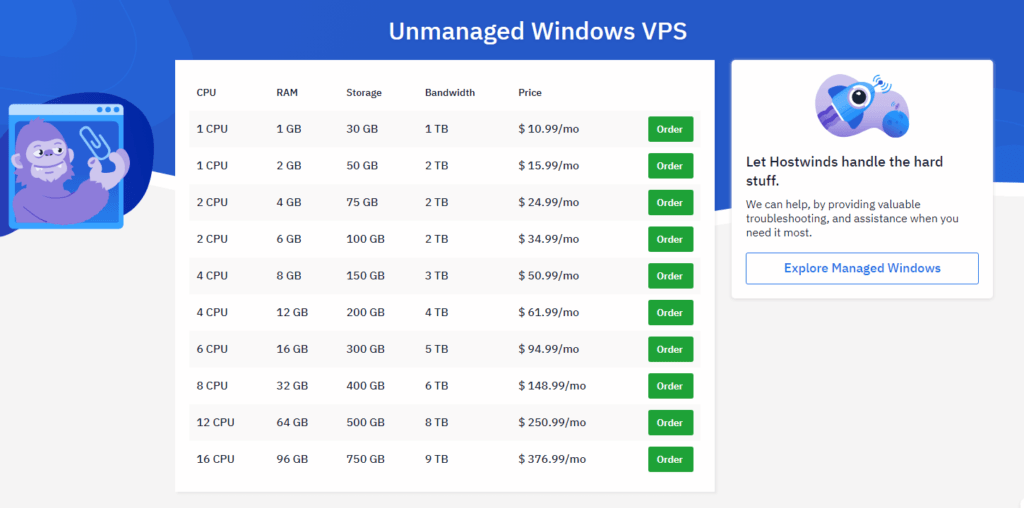Click the 9 TB bandwidth cell
This screenshot has width=1024, height=508.
(436, 459)
